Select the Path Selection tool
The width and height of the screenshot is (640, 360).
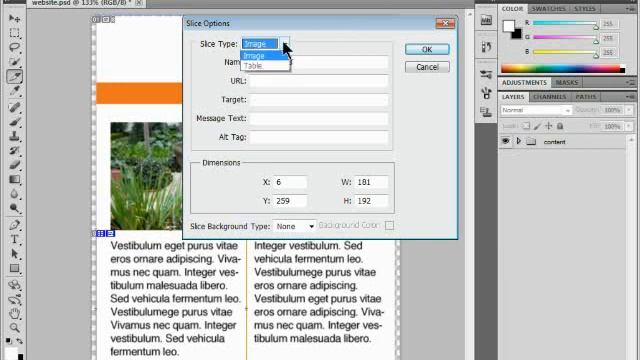[x=14, y=254]
